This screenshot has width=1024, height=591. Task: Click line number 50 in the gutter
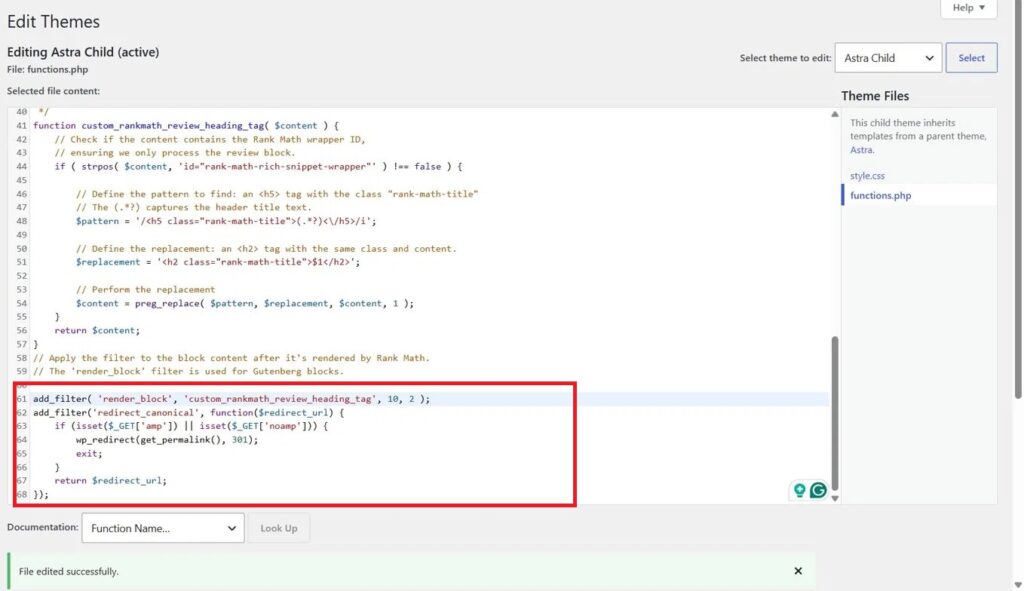coord(22,248)
